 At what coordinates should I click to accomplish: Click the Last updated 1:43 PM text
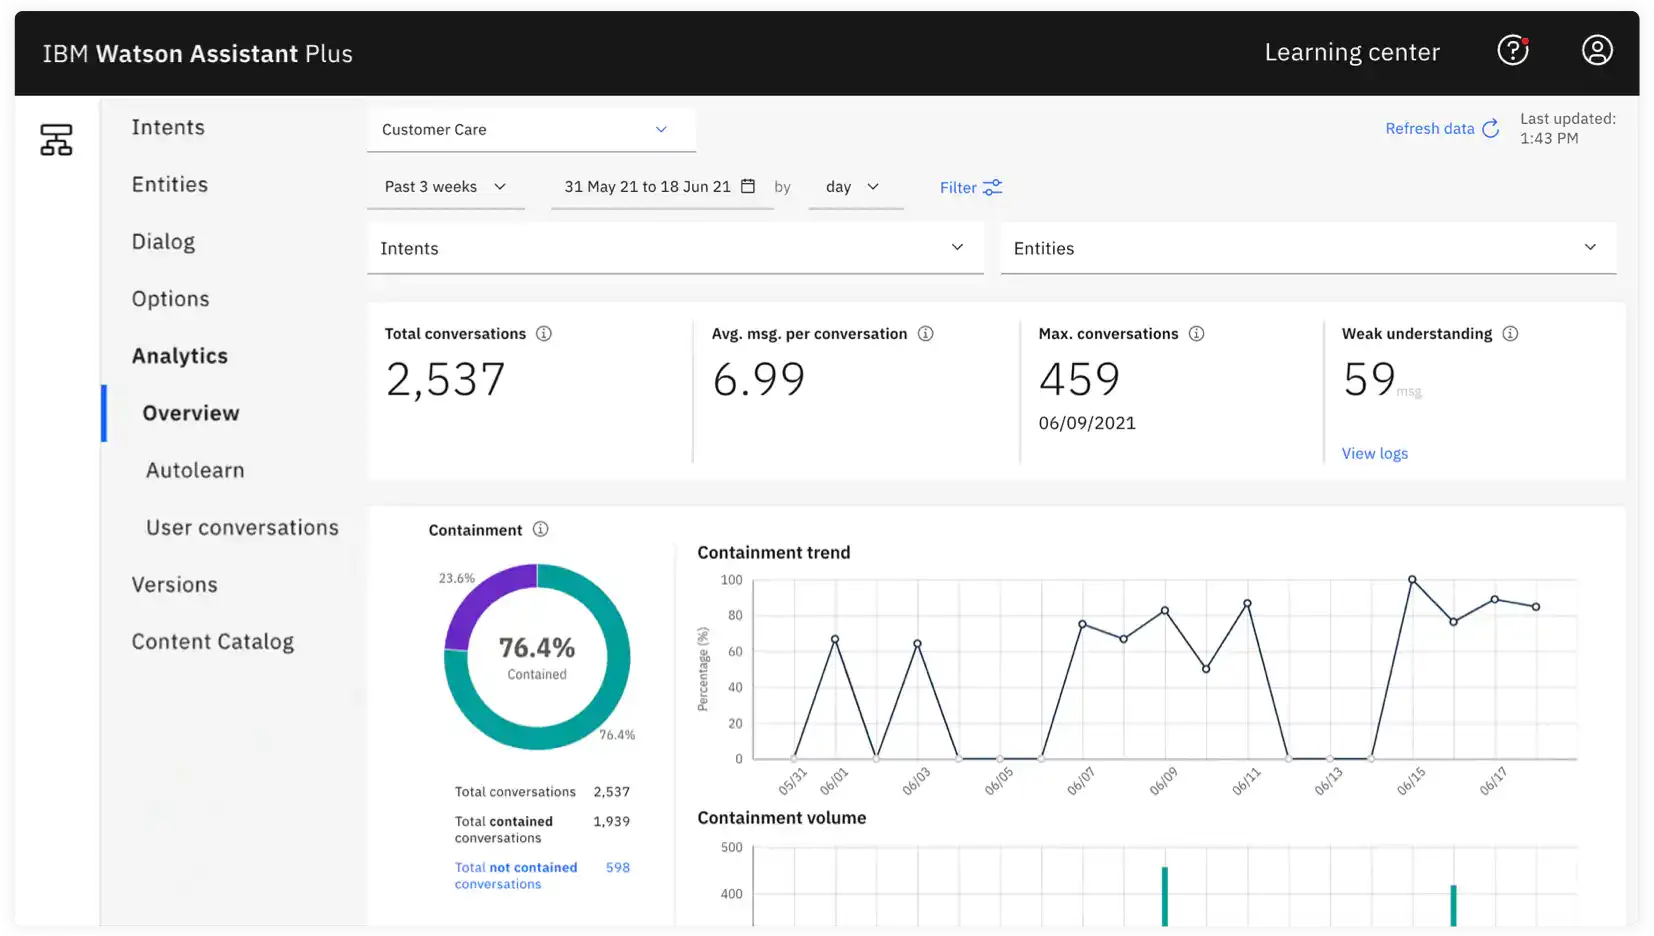pos(1567,128)
